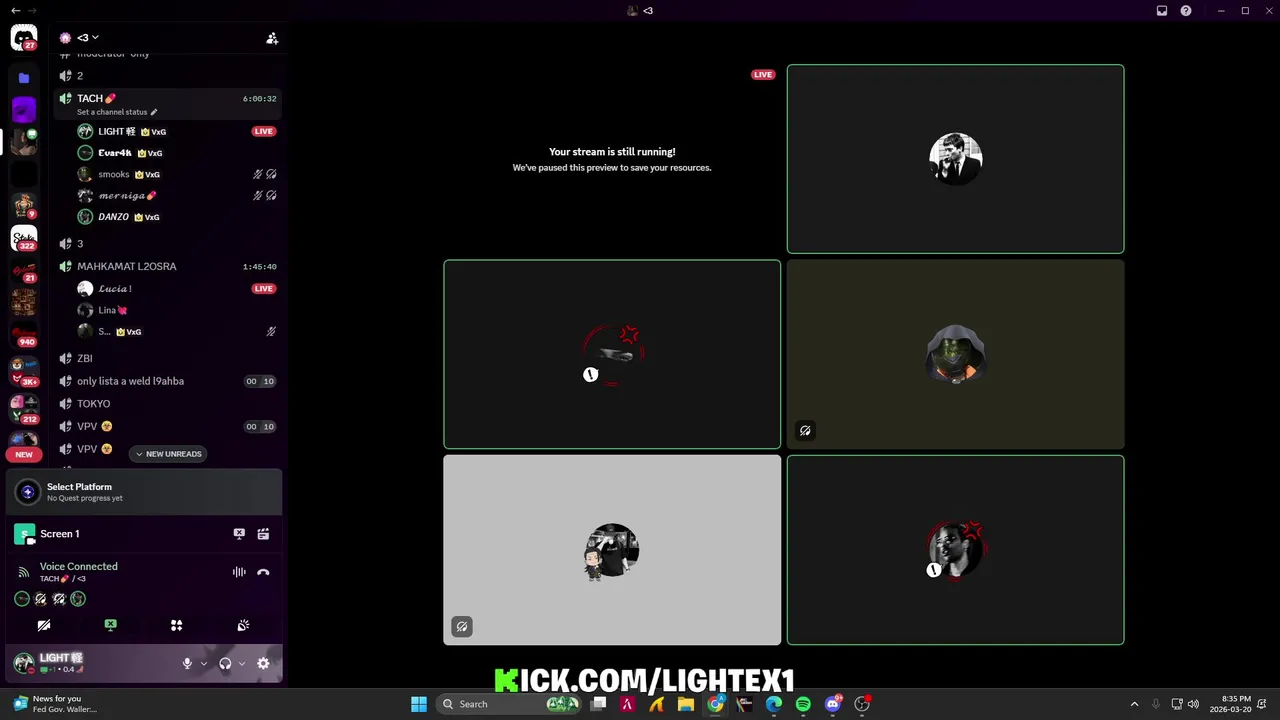Open Discord direct messages home icon
Image resolution: width=1280 pixels, height=720 pixels.
pos(24,38)
